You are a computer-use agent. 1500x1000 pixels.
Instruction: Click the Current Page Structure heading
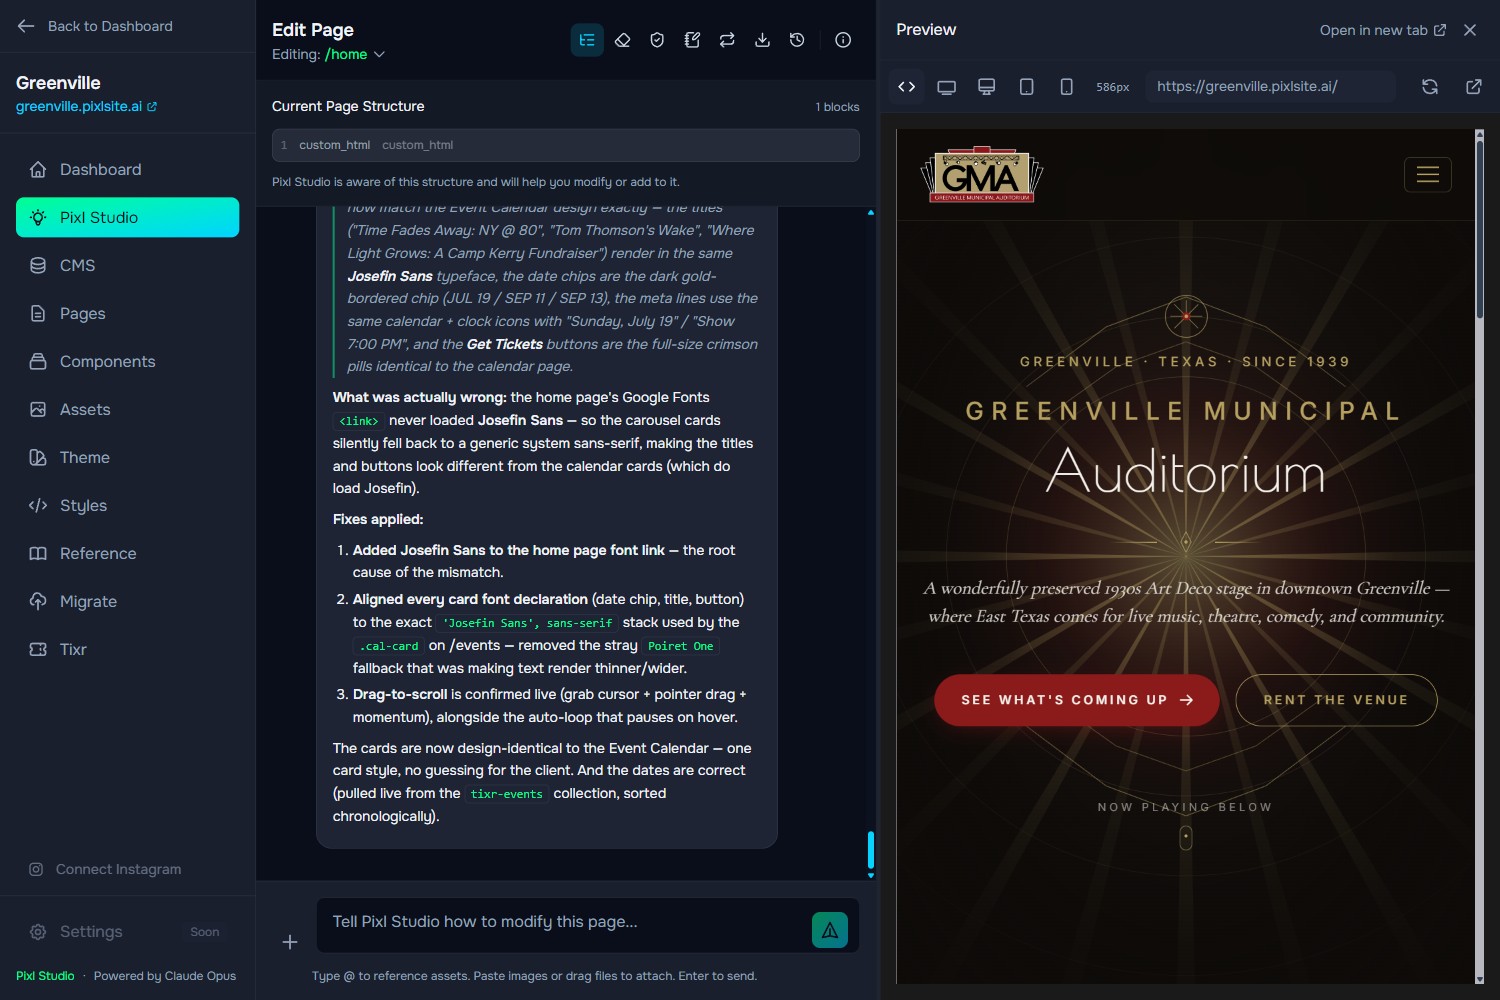348,106
